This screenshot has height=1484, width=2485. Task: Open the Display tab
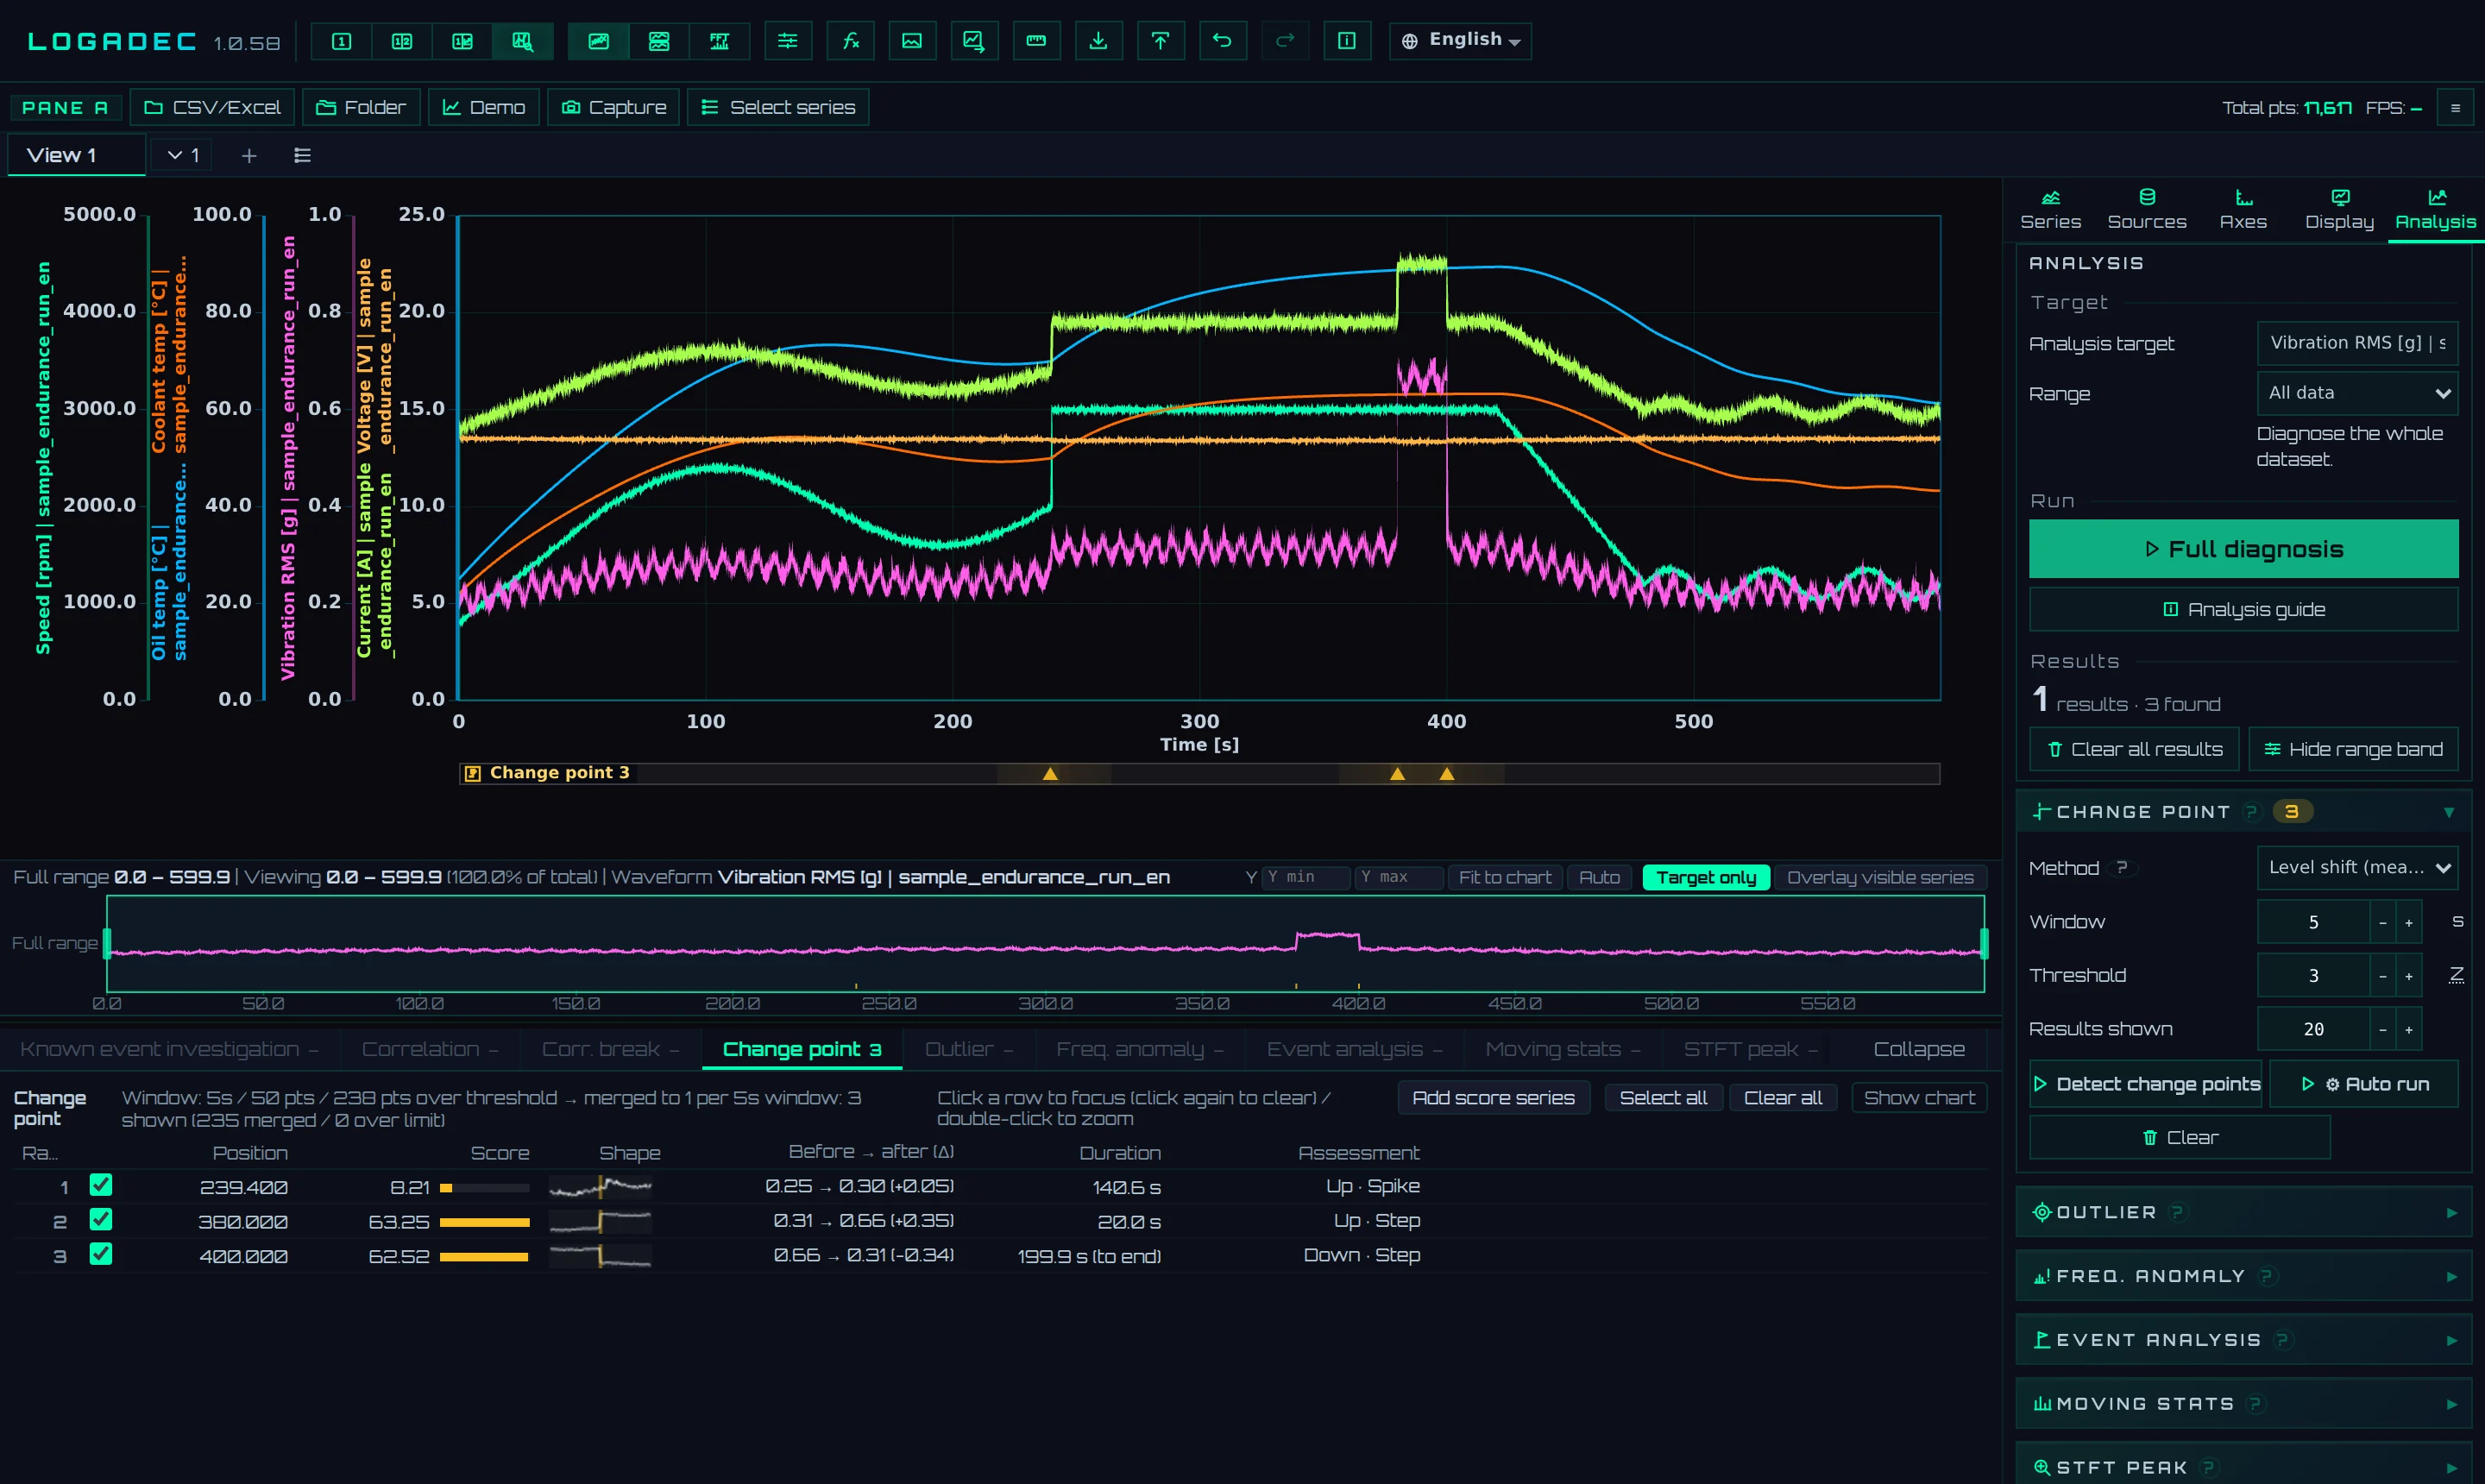click(x=2339, y=210)
